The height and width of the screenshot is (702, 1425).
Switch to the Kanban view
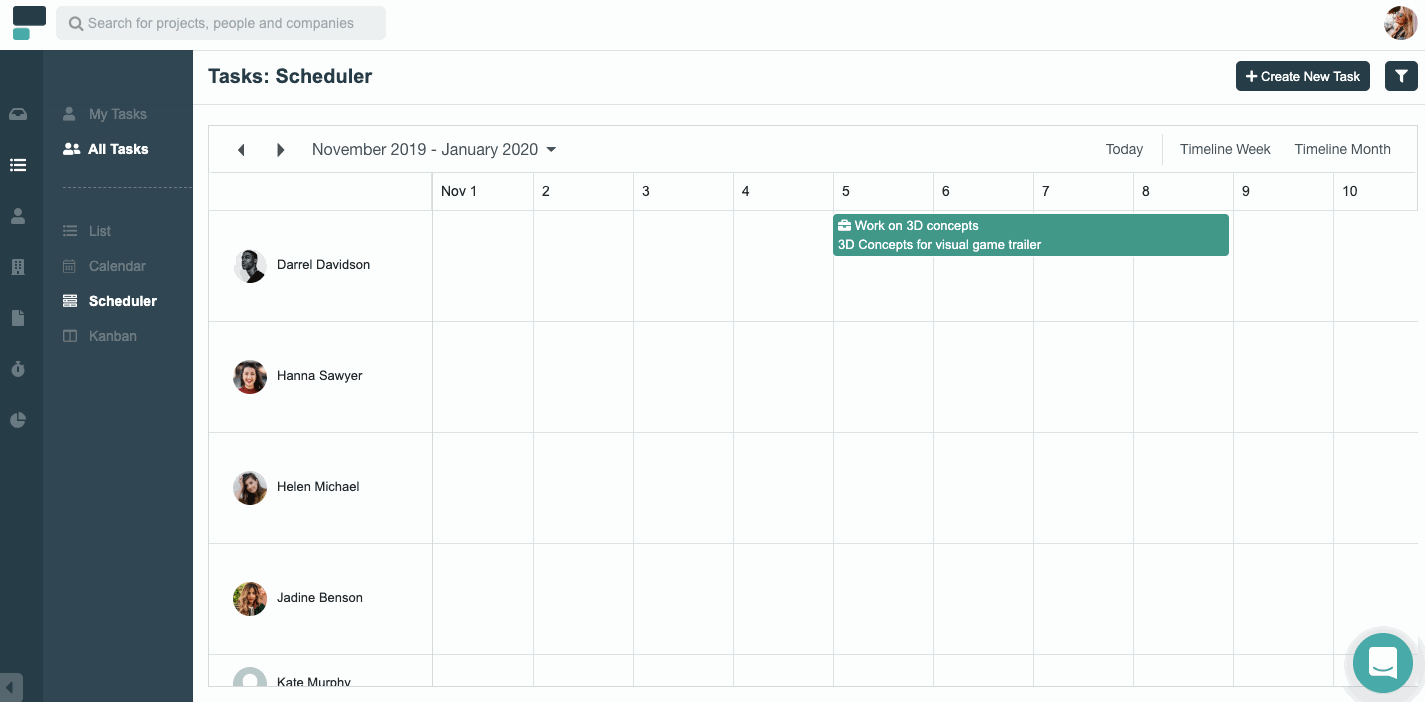(x=99, y=336)
